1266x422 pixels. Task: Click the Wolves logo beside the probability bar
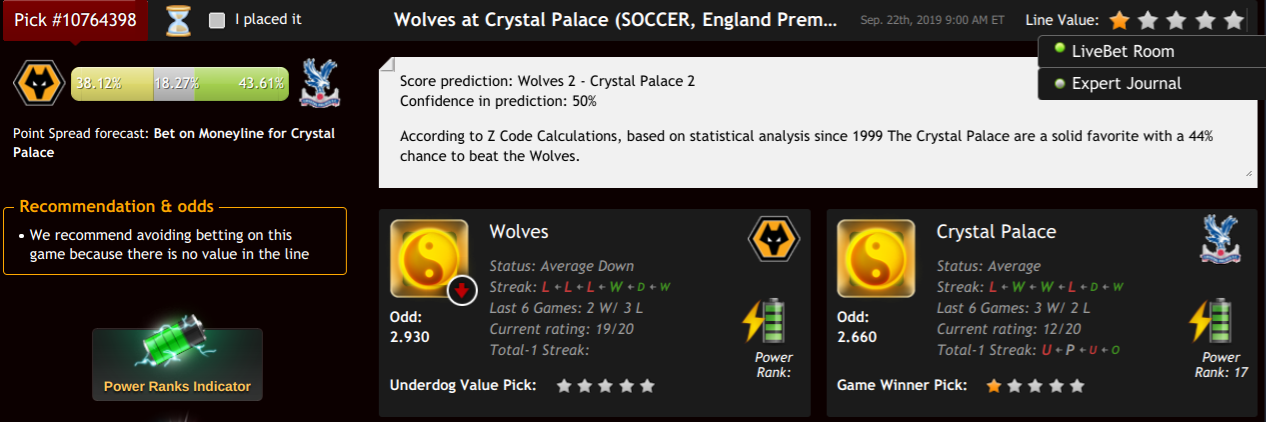[39, 84]
